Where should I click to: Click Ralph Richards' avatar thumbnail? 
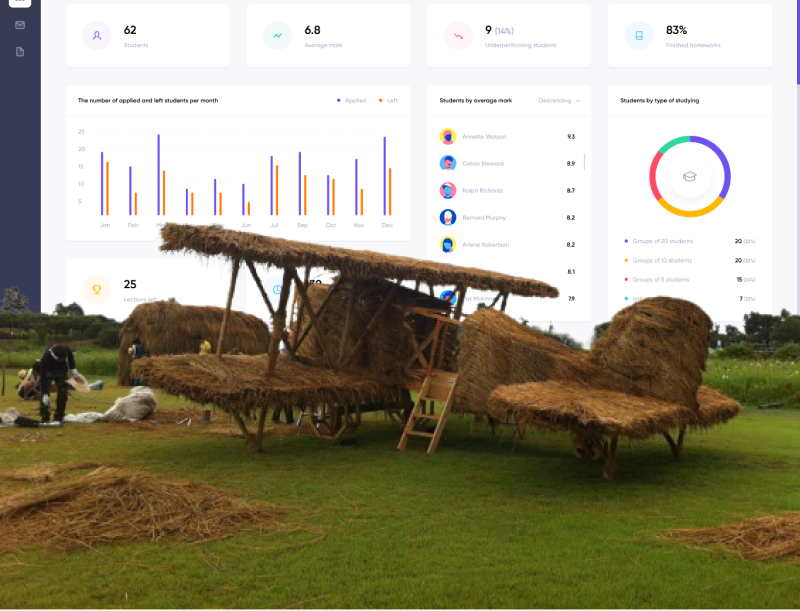point(446,190)
